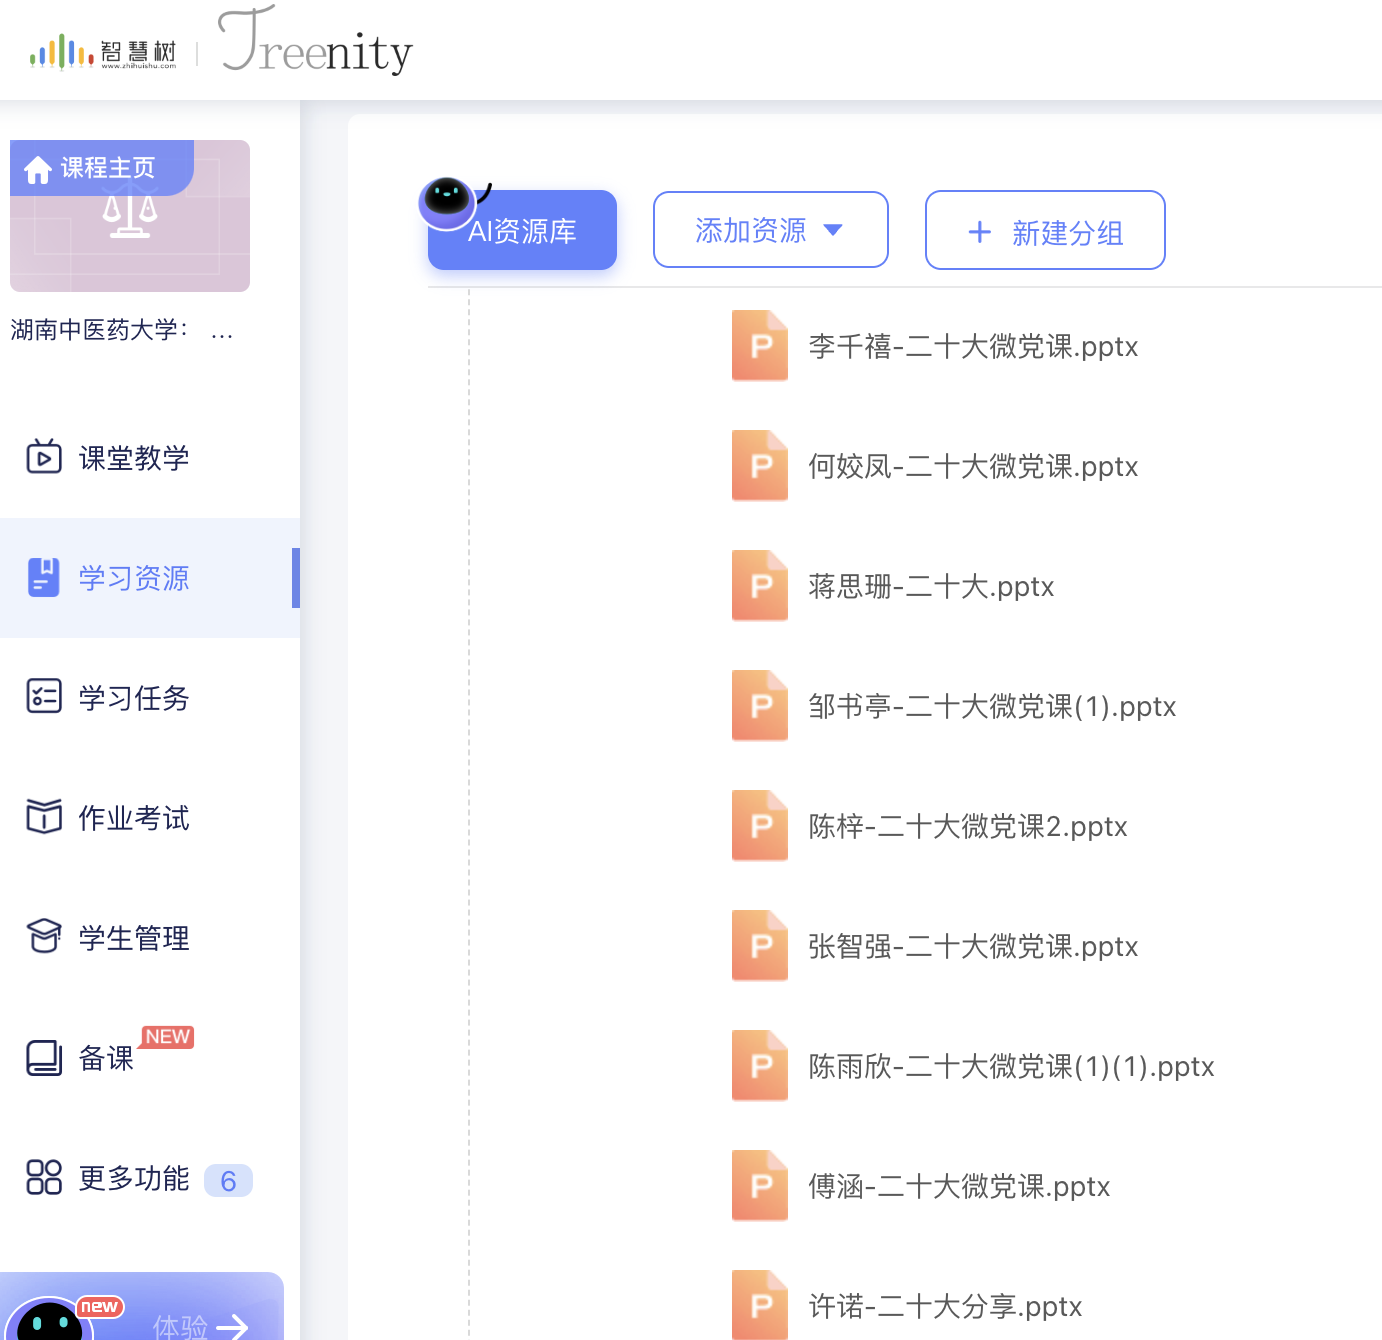1382x1340 pixels.
Task: Open 学生管理 in the sidebar
Action: coord(134,938)
